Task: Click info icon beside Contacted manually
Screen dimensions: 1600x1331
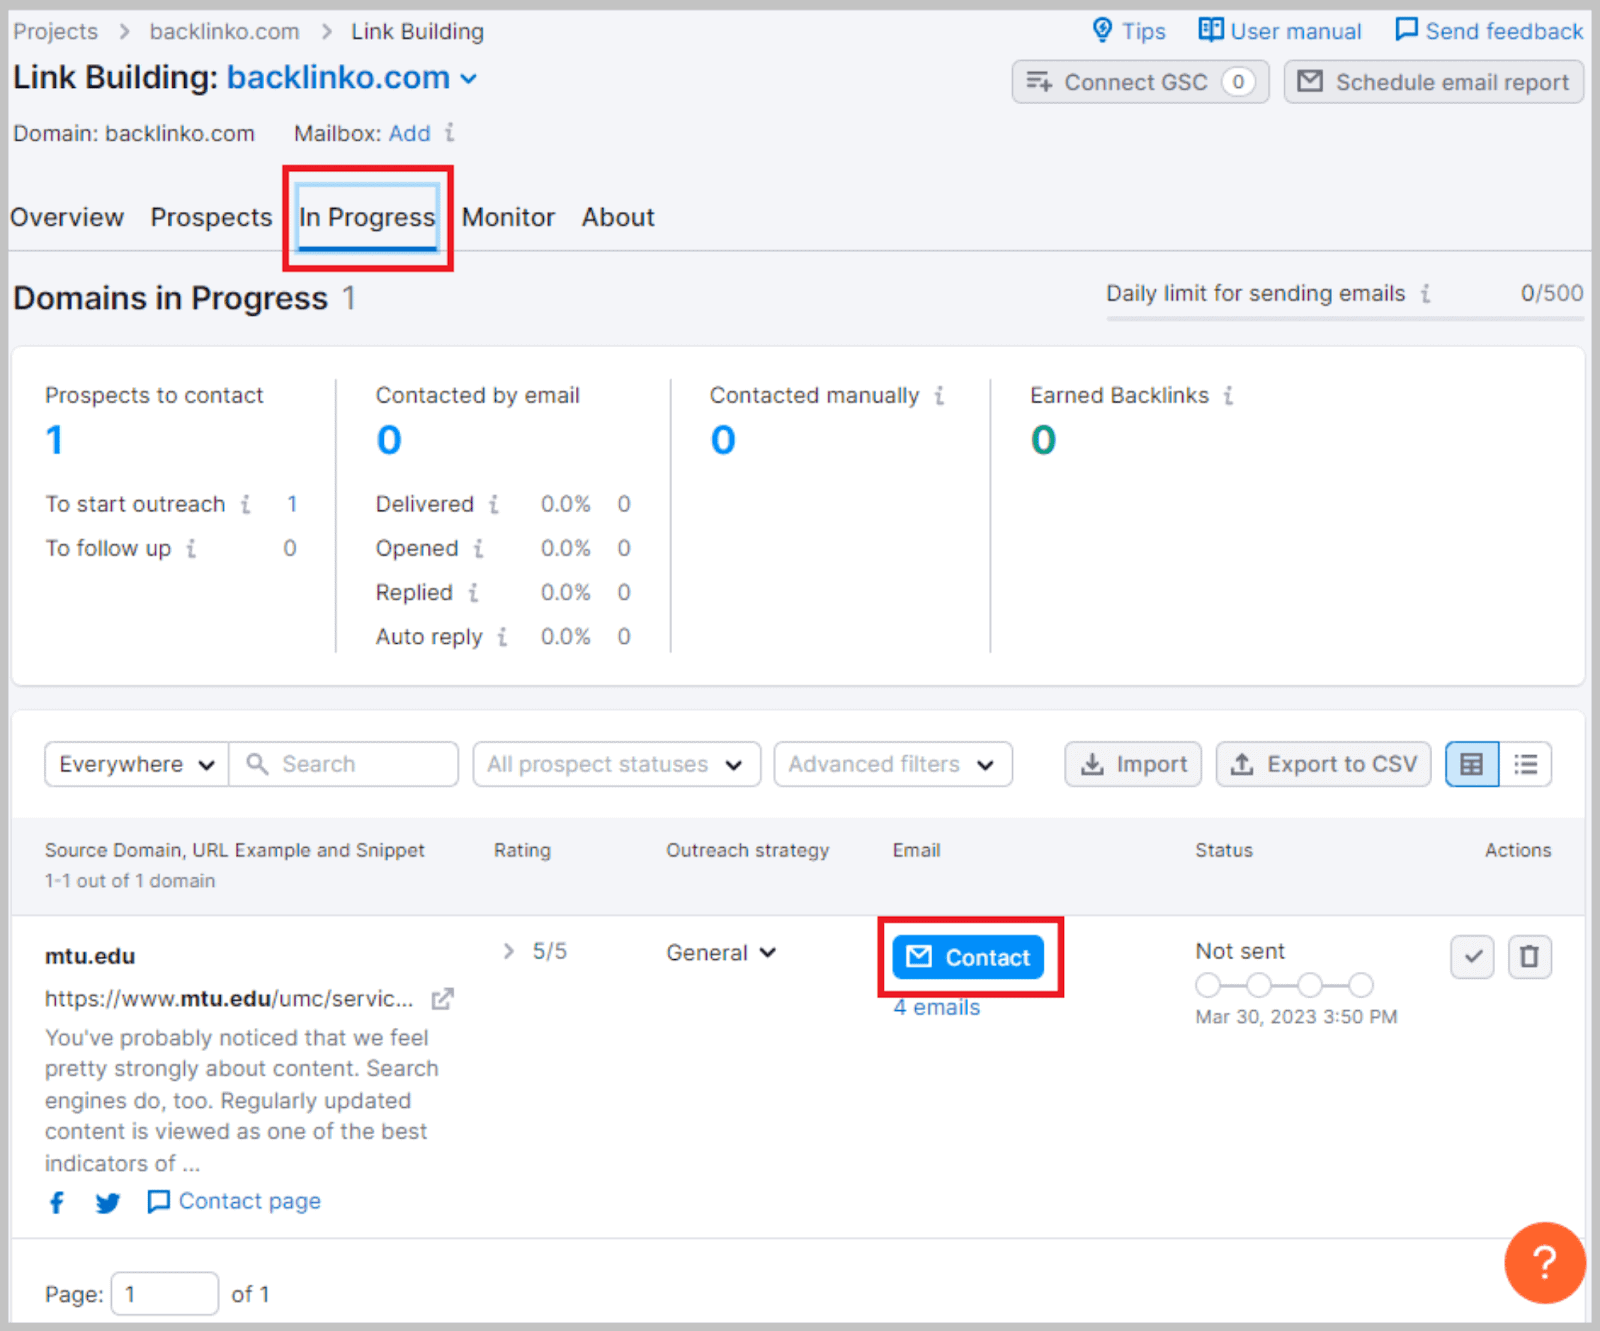Action: [939, 396]
